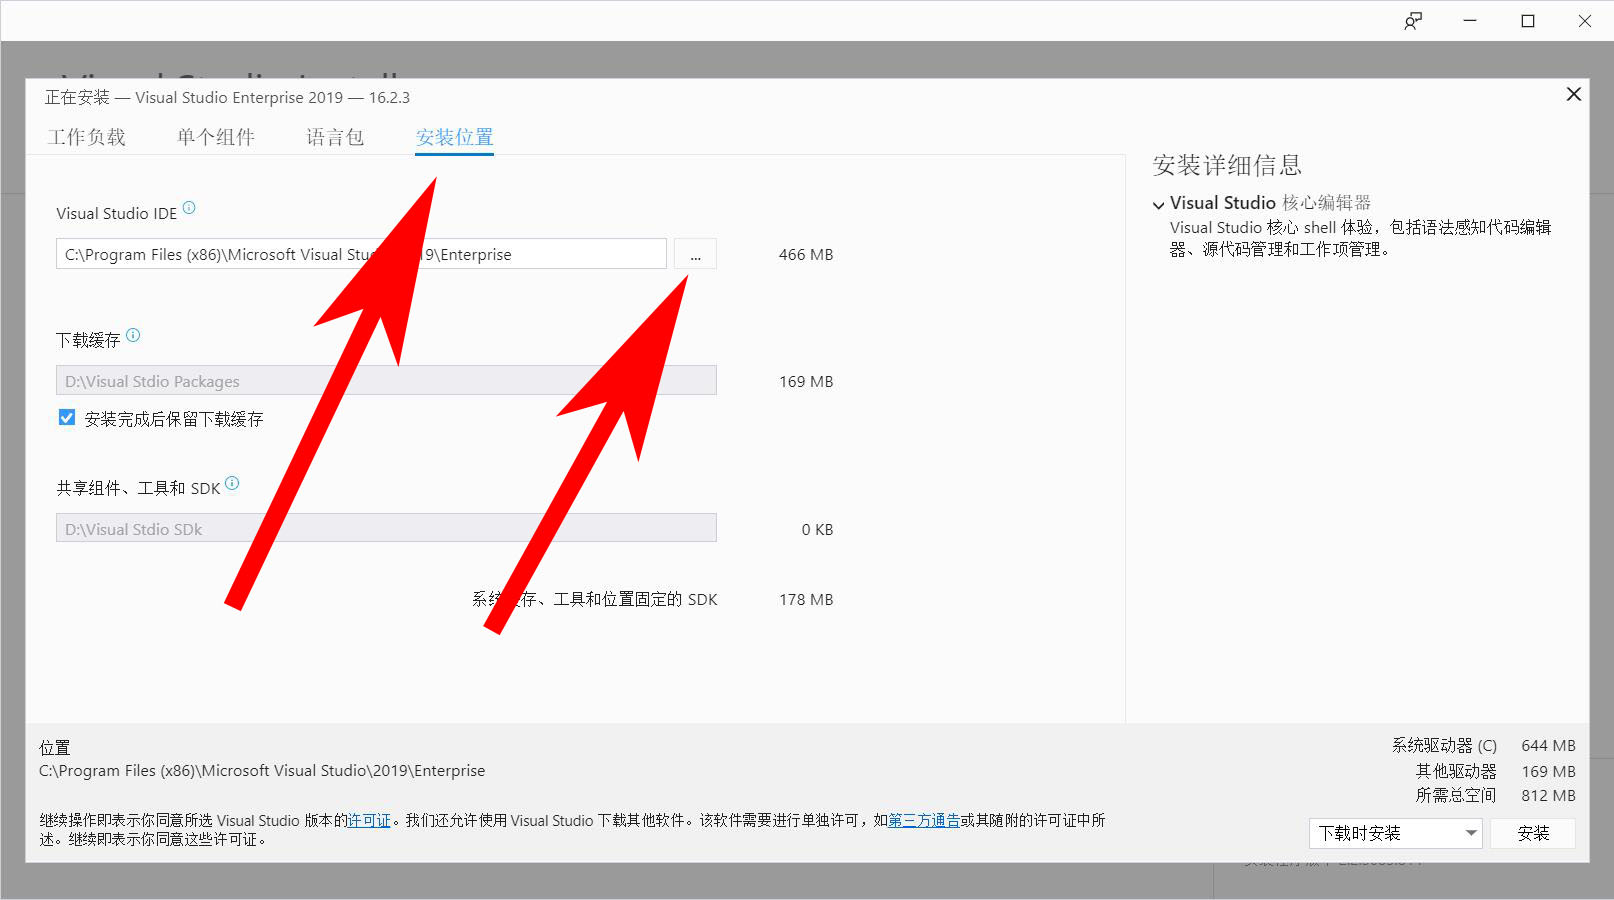
Task: Open the 工作负载 tab
Action: point(86,137)
